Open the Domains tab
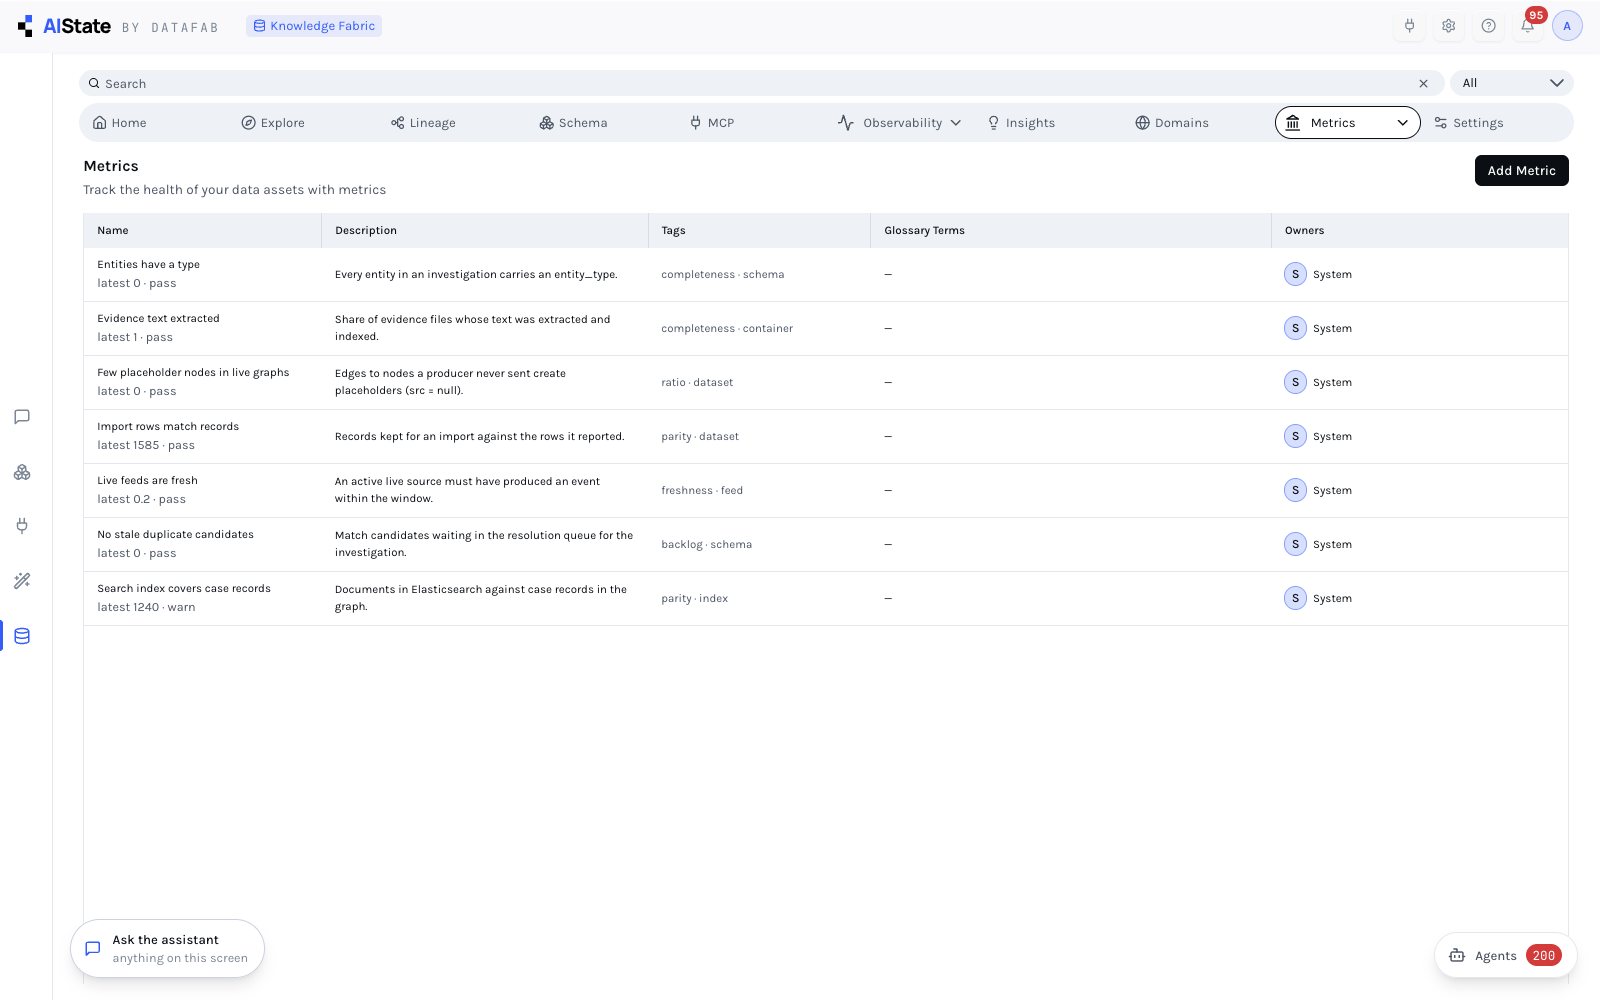The image size is (1600, 1000). coord(1172,123)
